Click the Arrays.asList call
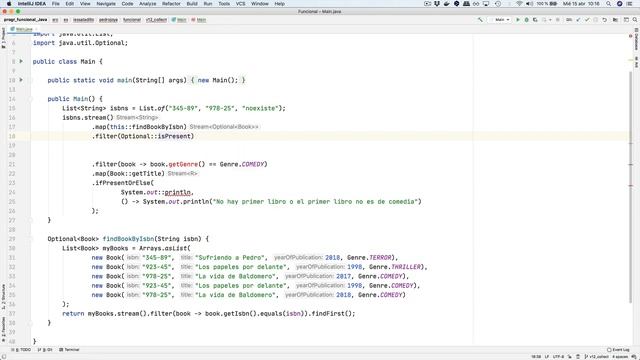The height and width of the screenshot is (360, 640). click(x=163, y=248)
